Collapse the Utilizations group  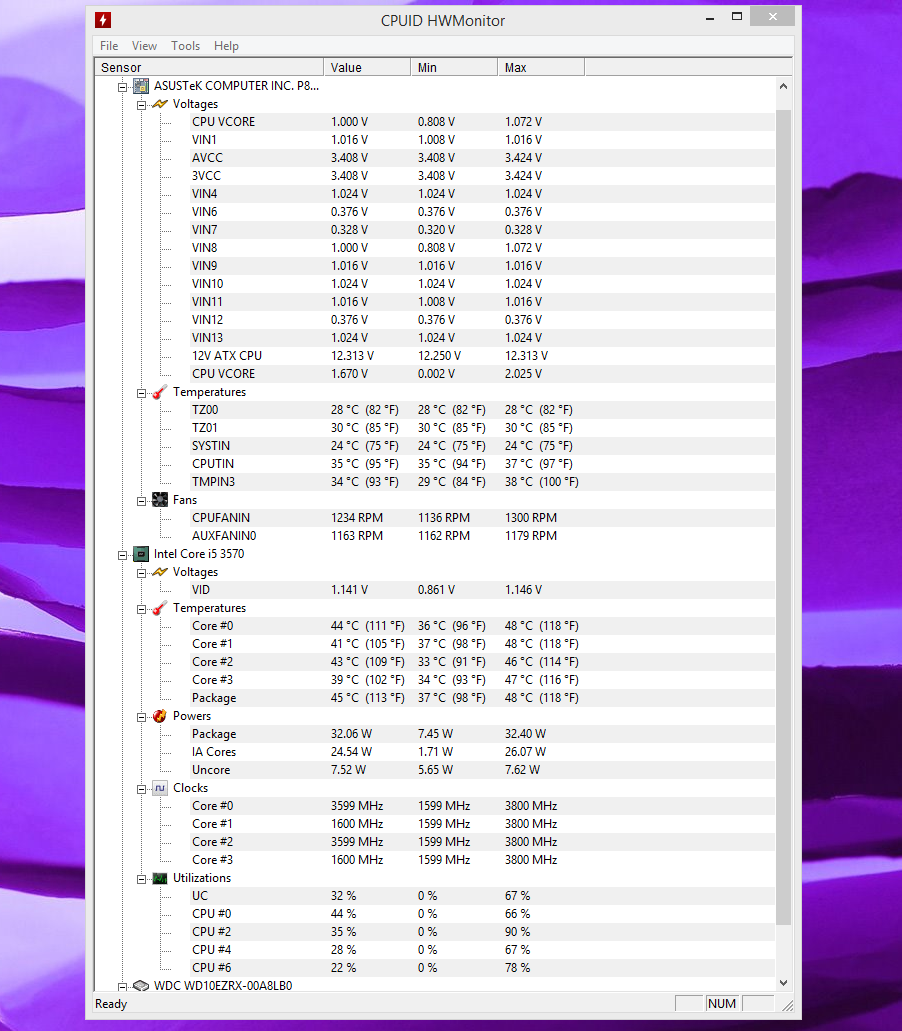[141, 879]
